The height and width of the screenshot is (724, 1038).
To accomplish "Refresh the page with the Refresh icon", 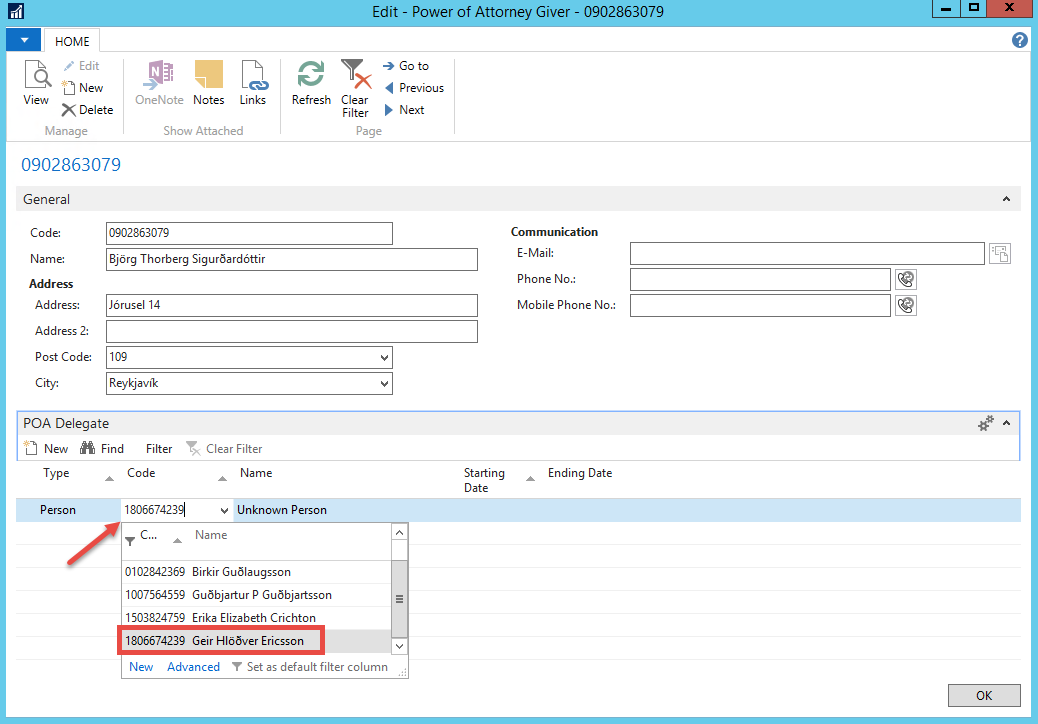I will pyautogui.click(x=311, y=84).
